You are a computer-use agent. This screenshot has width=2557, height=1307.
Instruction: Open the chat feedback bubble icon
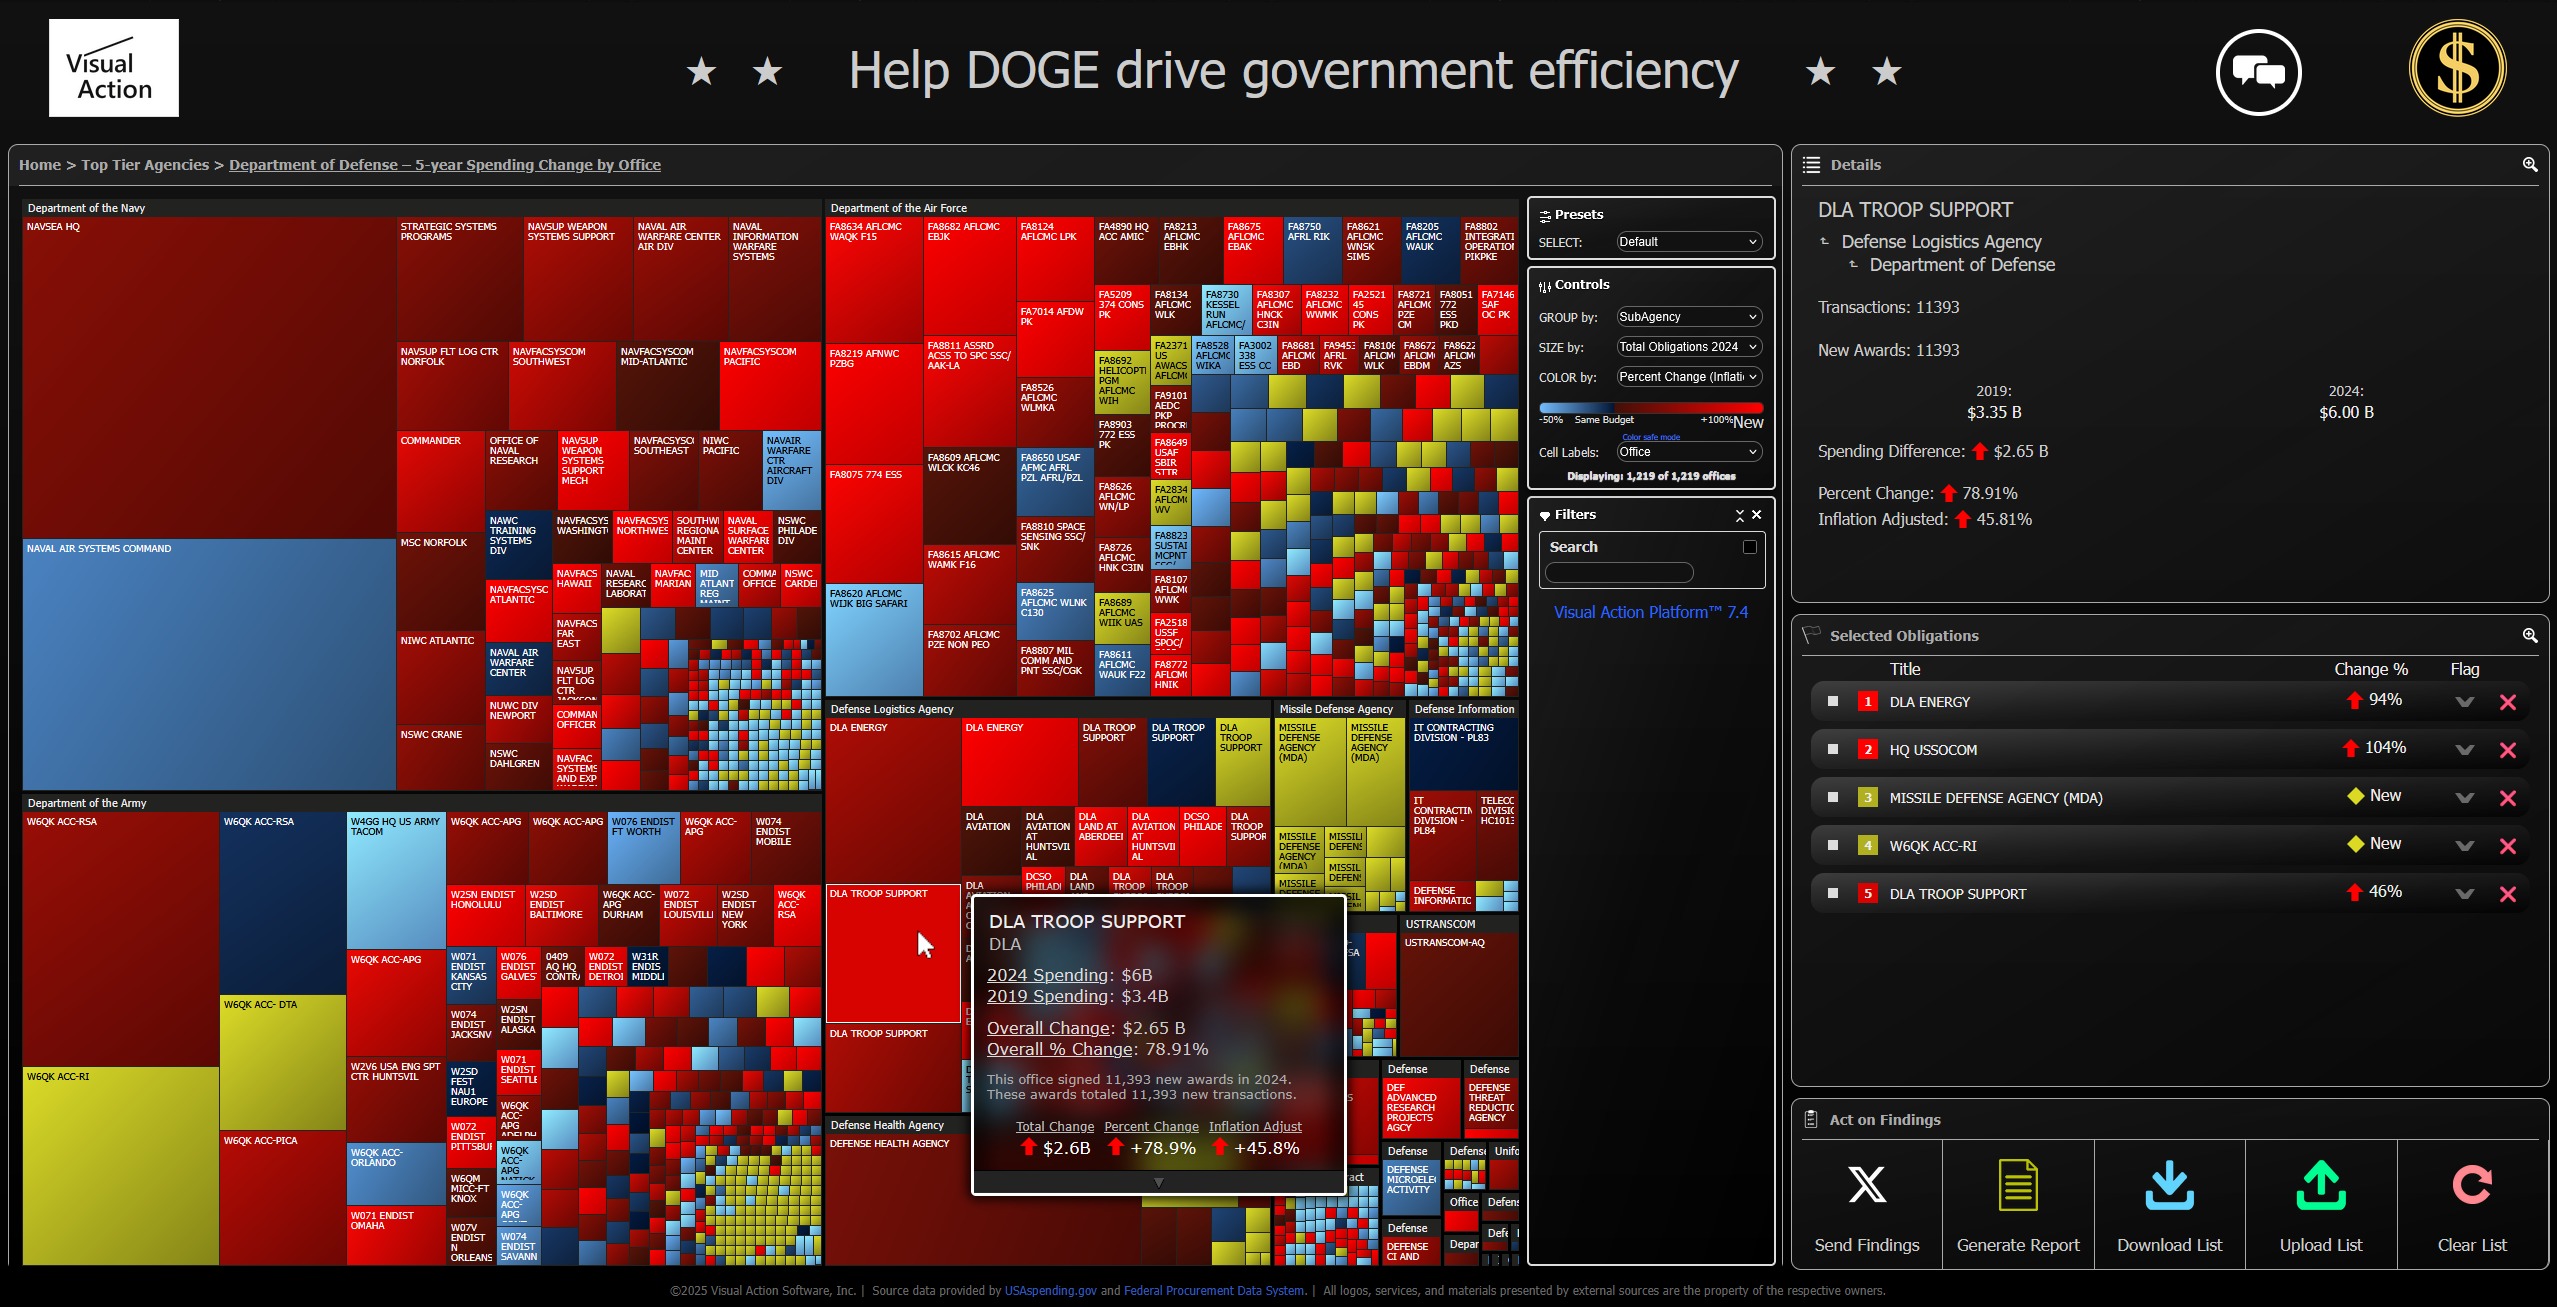(2258, 72)
